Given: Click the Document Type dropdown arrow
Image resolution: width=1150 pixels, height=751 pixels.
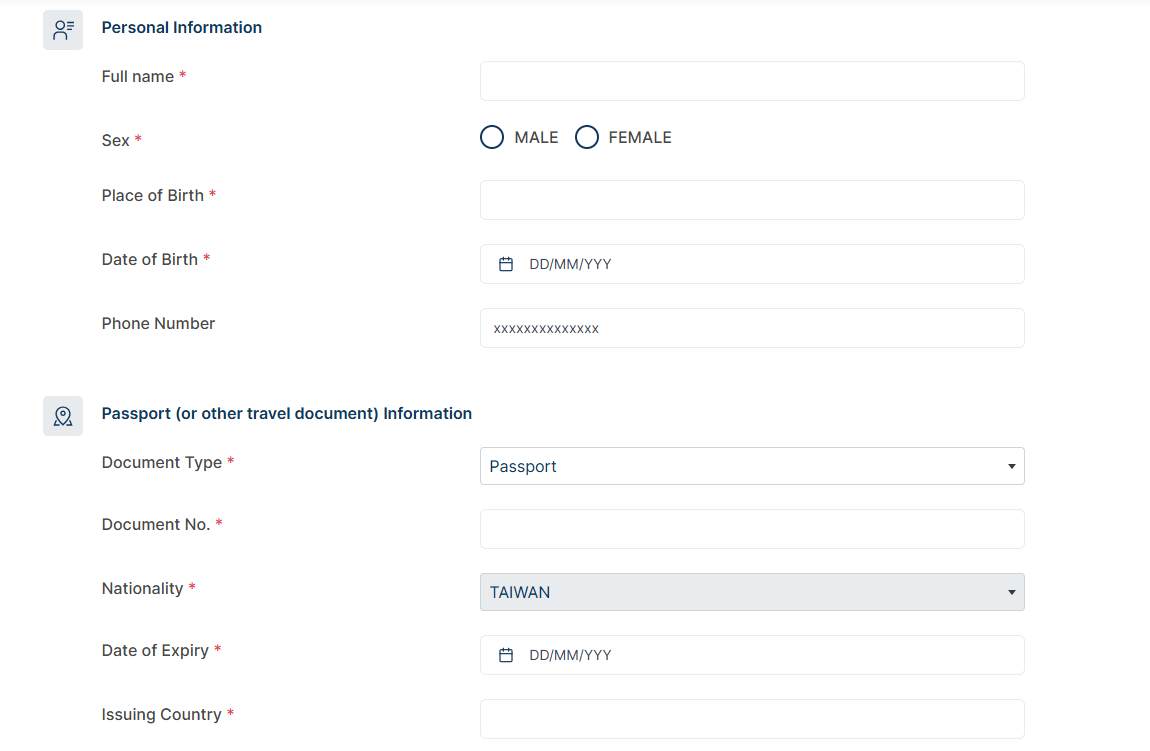Looking at the screenshot, I should pos(1010,466).
